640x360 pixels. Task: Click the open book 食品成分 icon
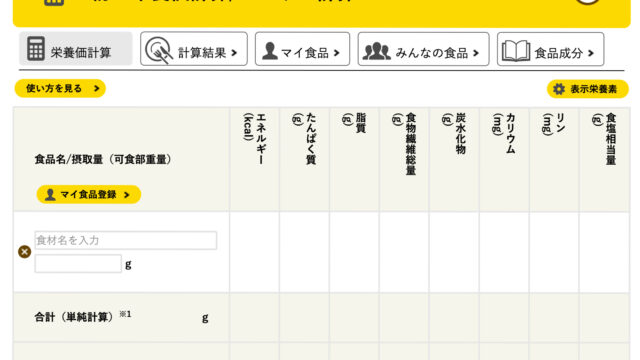tap(516, 51)
